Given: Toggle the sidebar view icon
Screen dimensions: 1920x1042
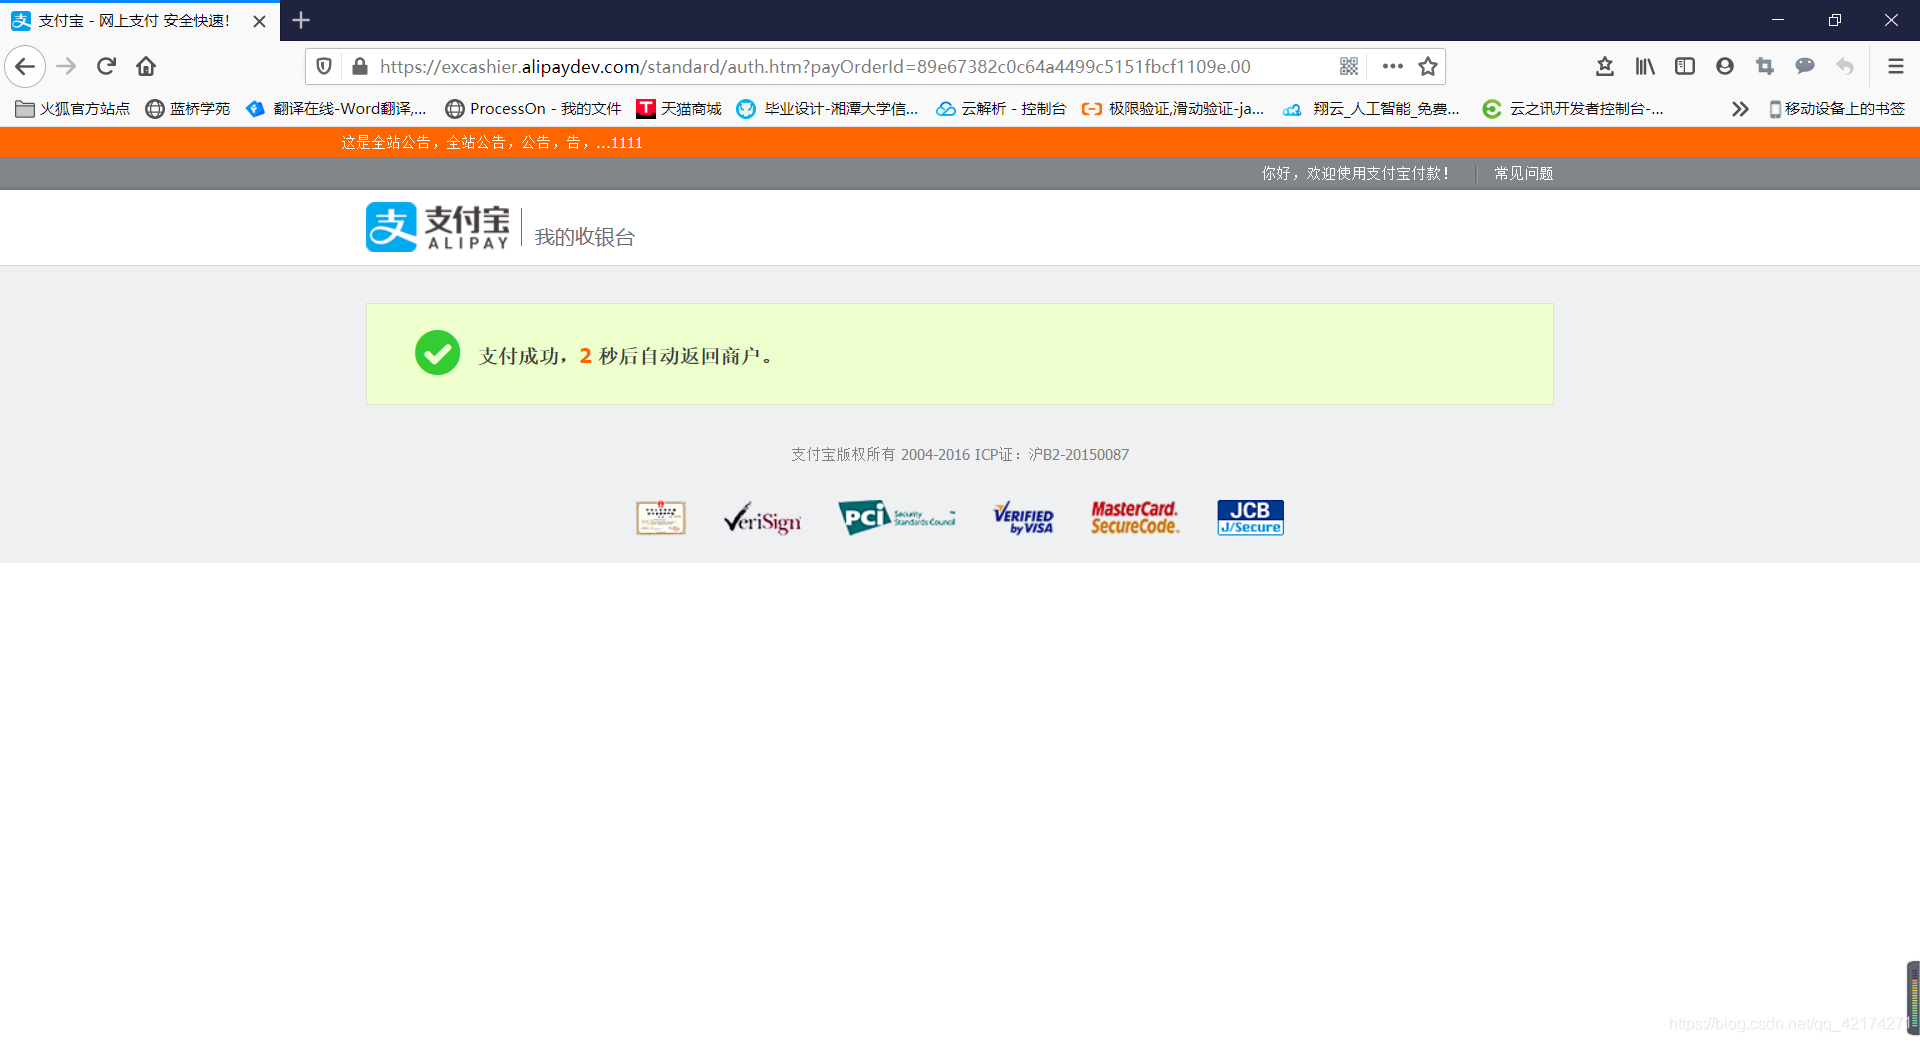Looking at the screenshot, I should coord(1685,66).
